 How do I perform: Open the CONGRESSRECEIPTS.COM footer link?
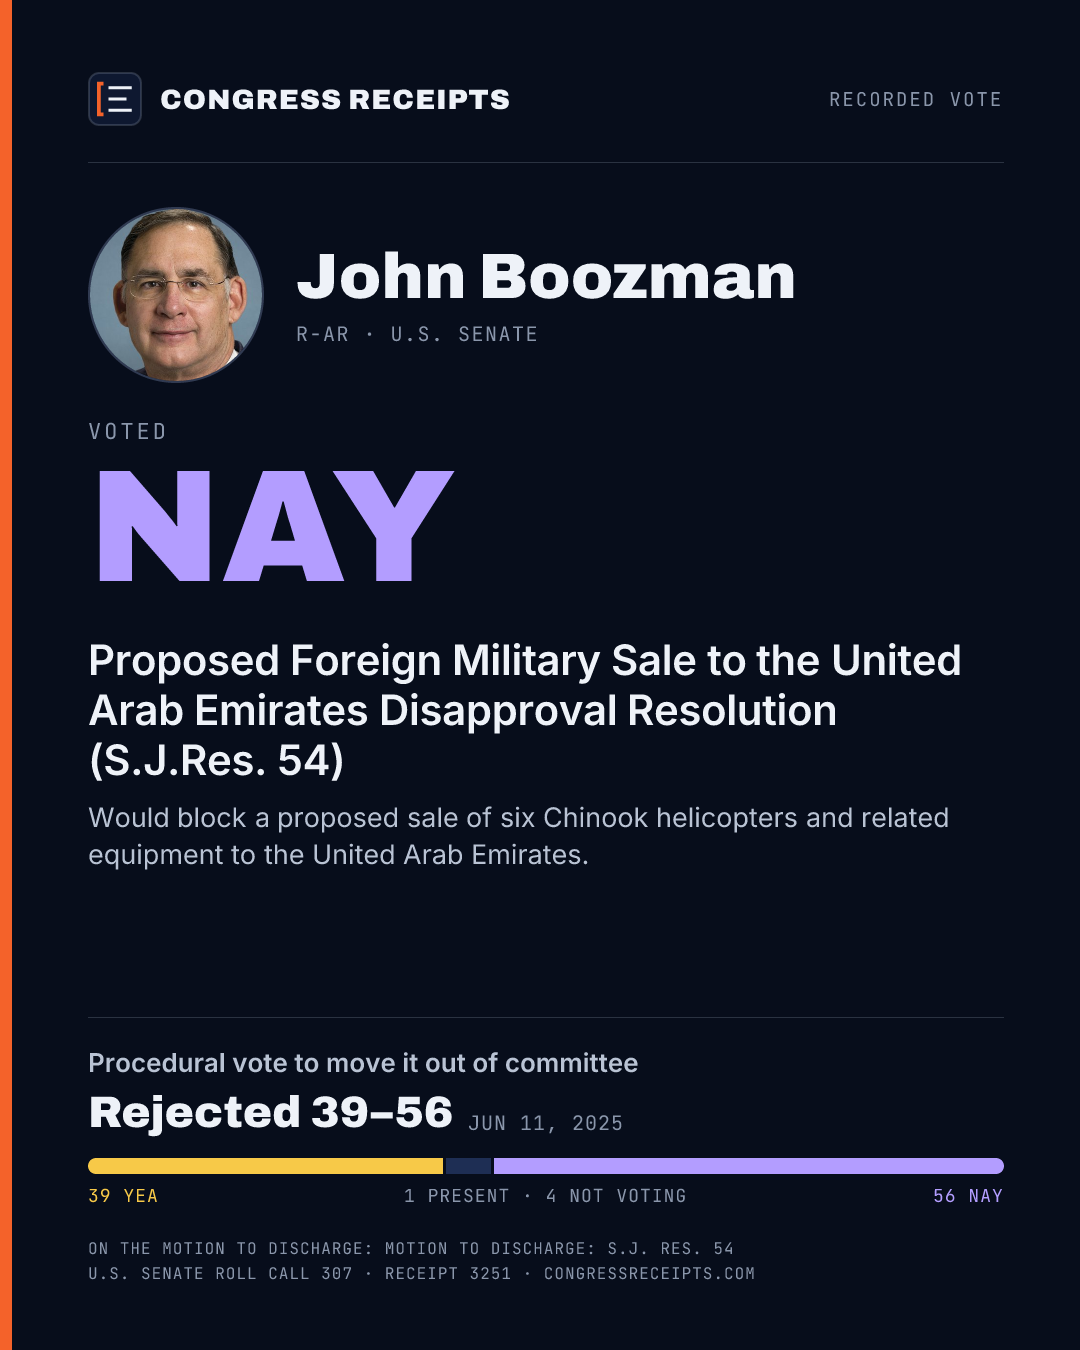(x=649, y=1274)
